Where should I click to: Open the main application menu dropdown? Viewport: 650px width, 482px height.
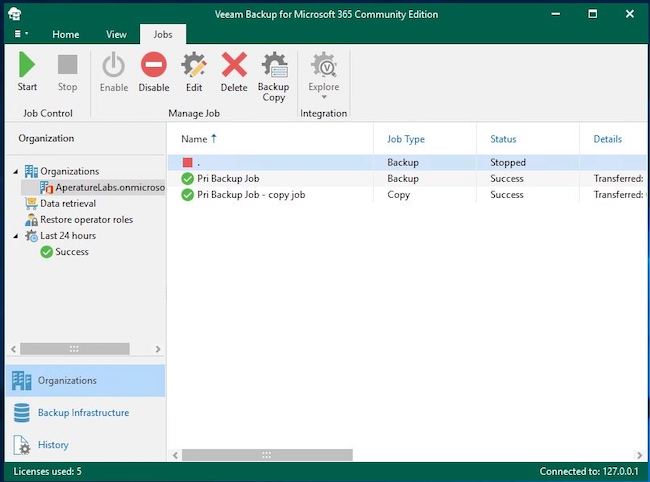click(21, 34)
